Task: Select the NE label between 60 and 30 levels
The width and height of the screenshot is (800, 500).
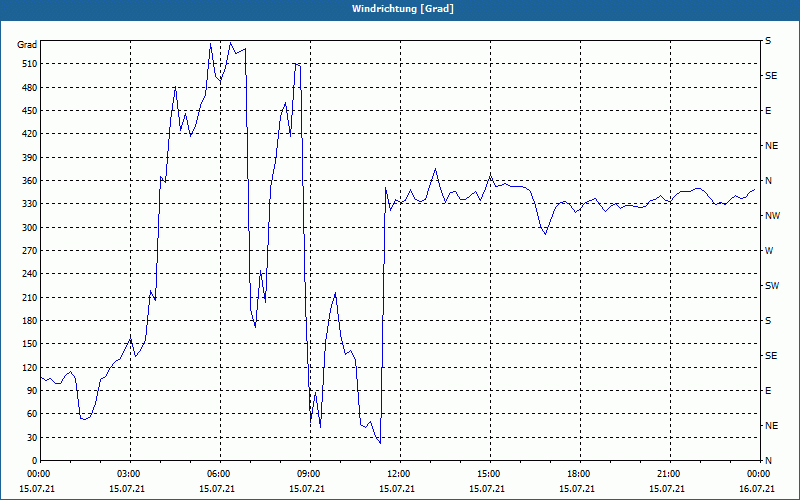Action: pyautogui.click(x=771, y=426)
